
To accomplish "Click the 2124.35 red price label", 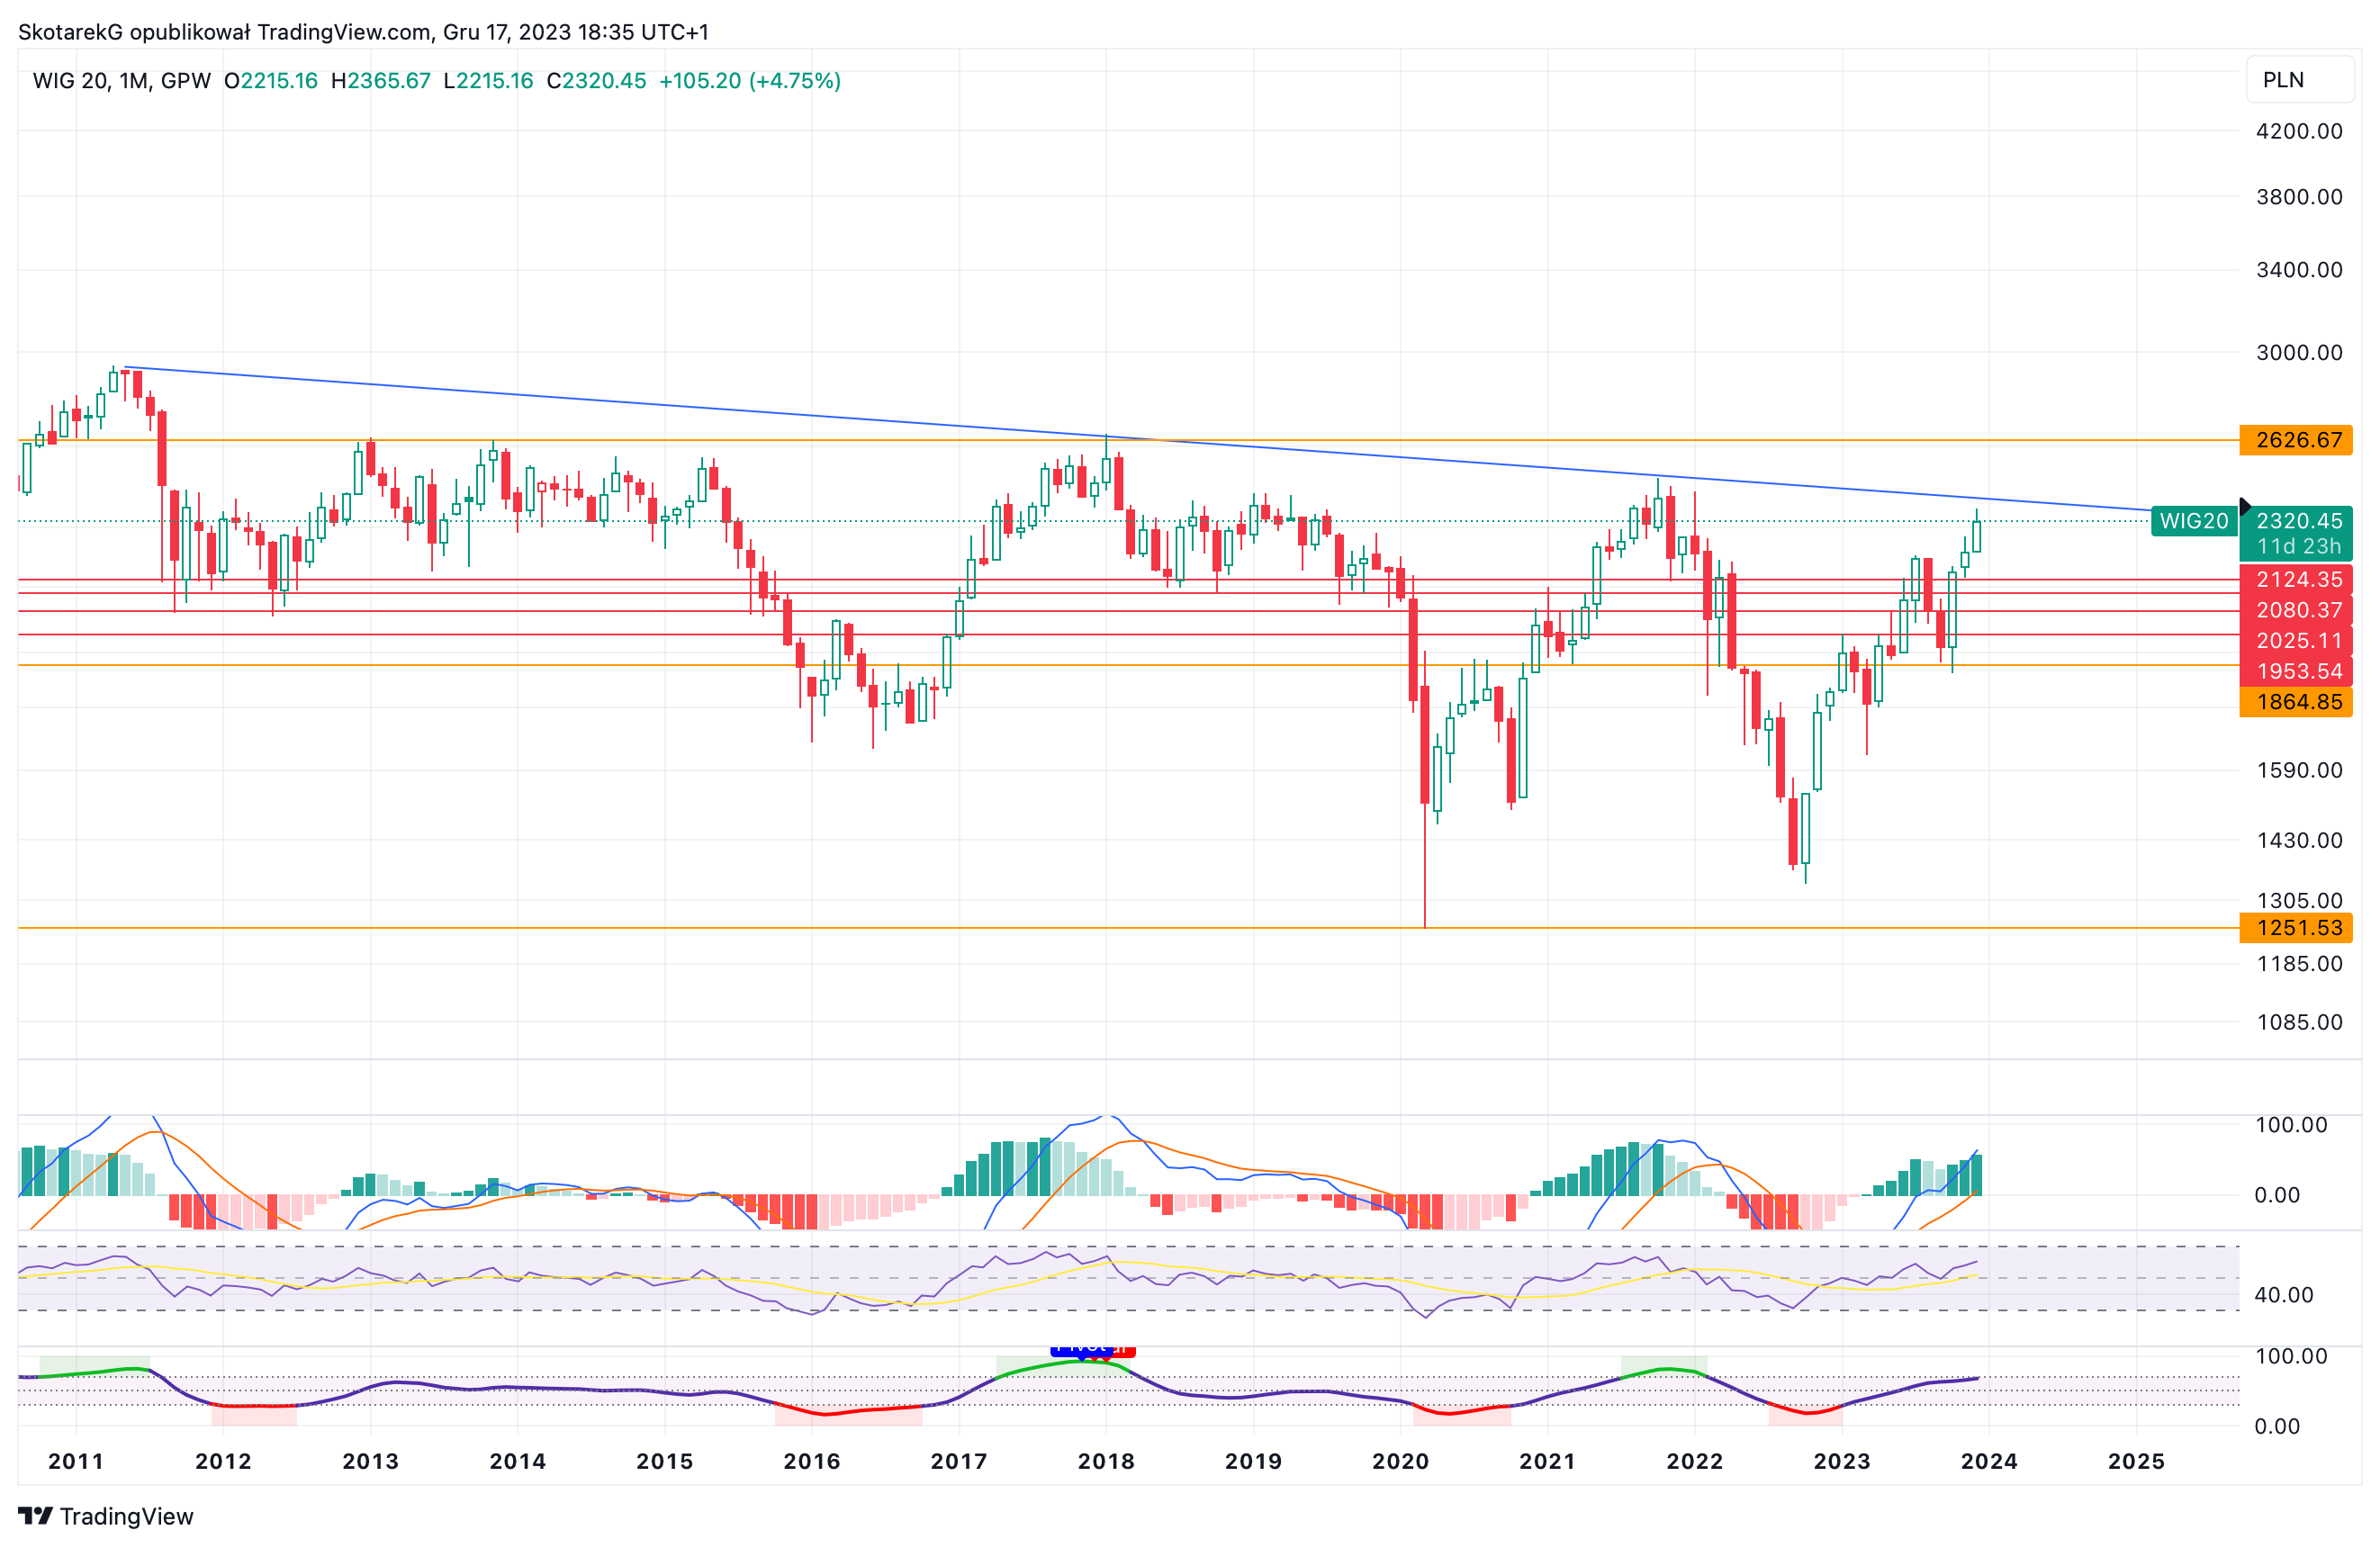I will (2296, 579).
